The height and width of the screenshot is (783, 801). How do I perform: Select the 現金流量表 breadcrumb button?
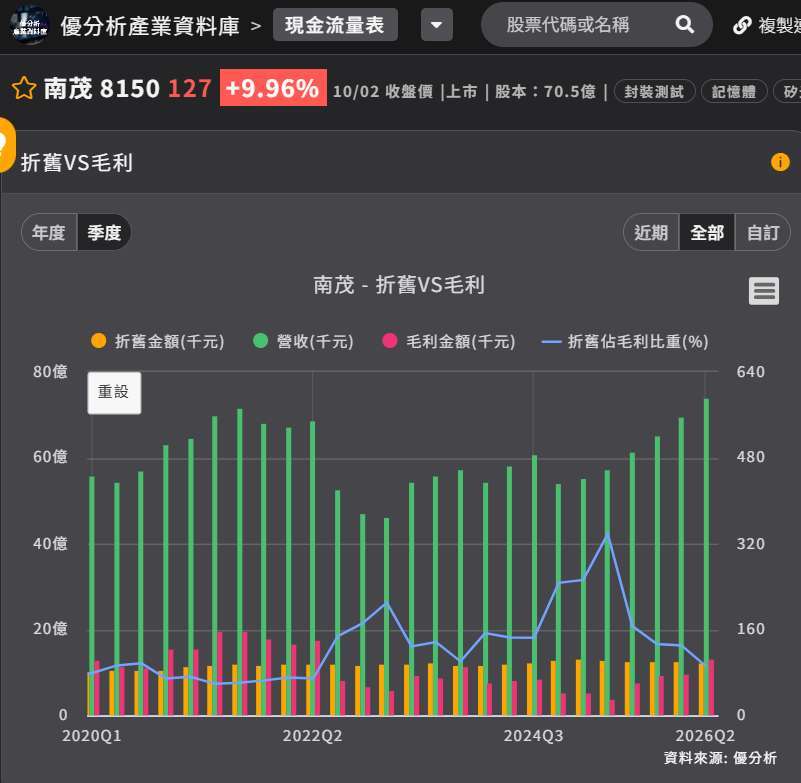click(335, 25)
